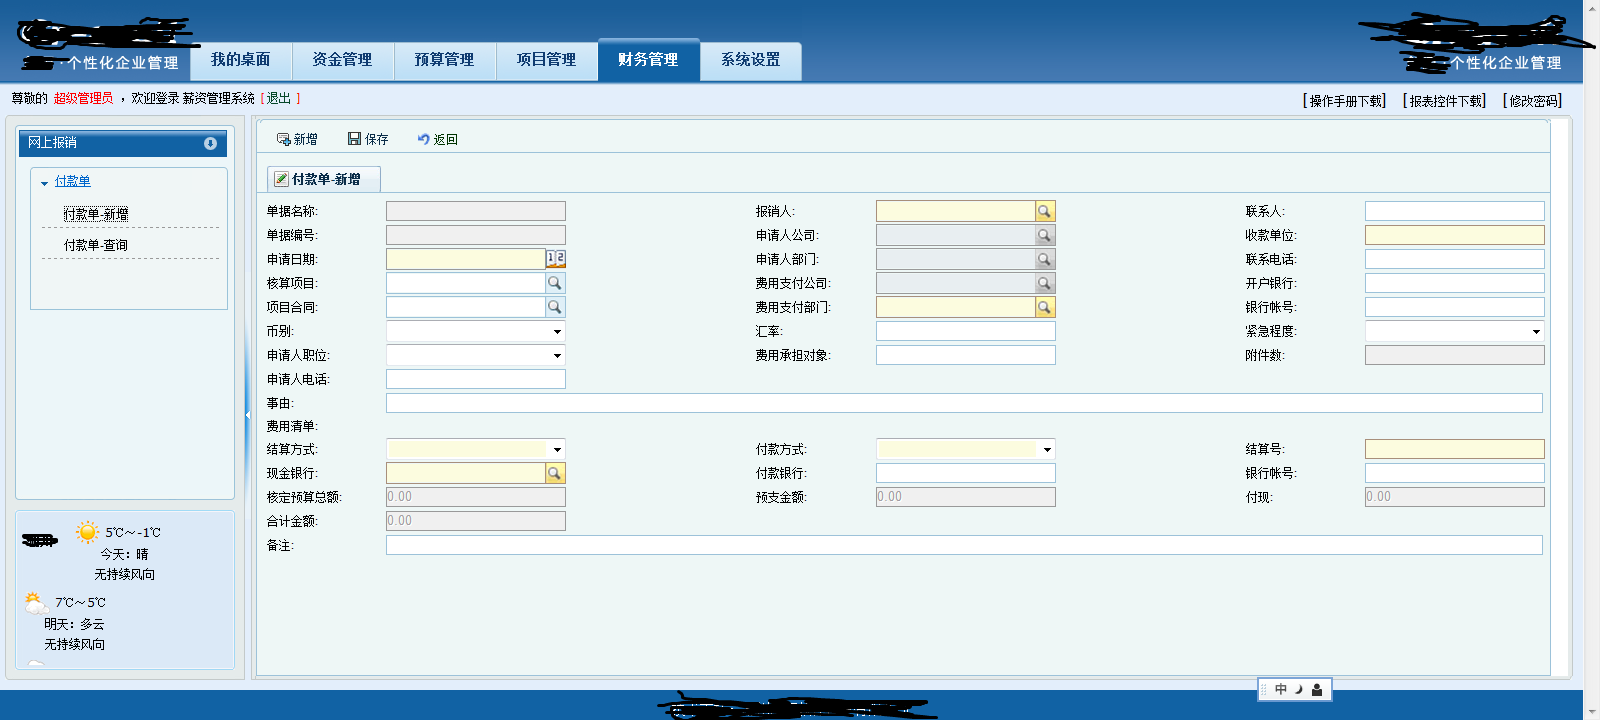Click the IME 中 language indicator
The width and height of the screenshot is (1600, 720).
1281,690
